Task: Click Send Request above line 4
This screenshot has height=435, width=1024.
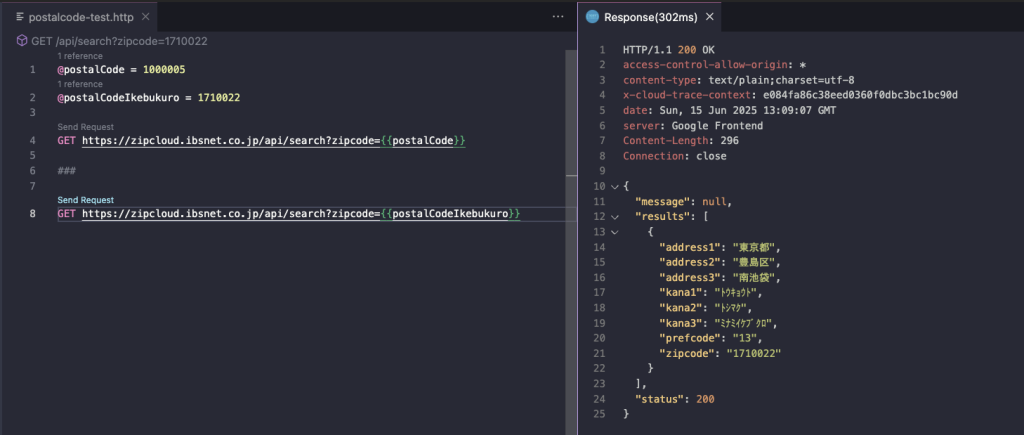Action: click(x=85, y=127)
